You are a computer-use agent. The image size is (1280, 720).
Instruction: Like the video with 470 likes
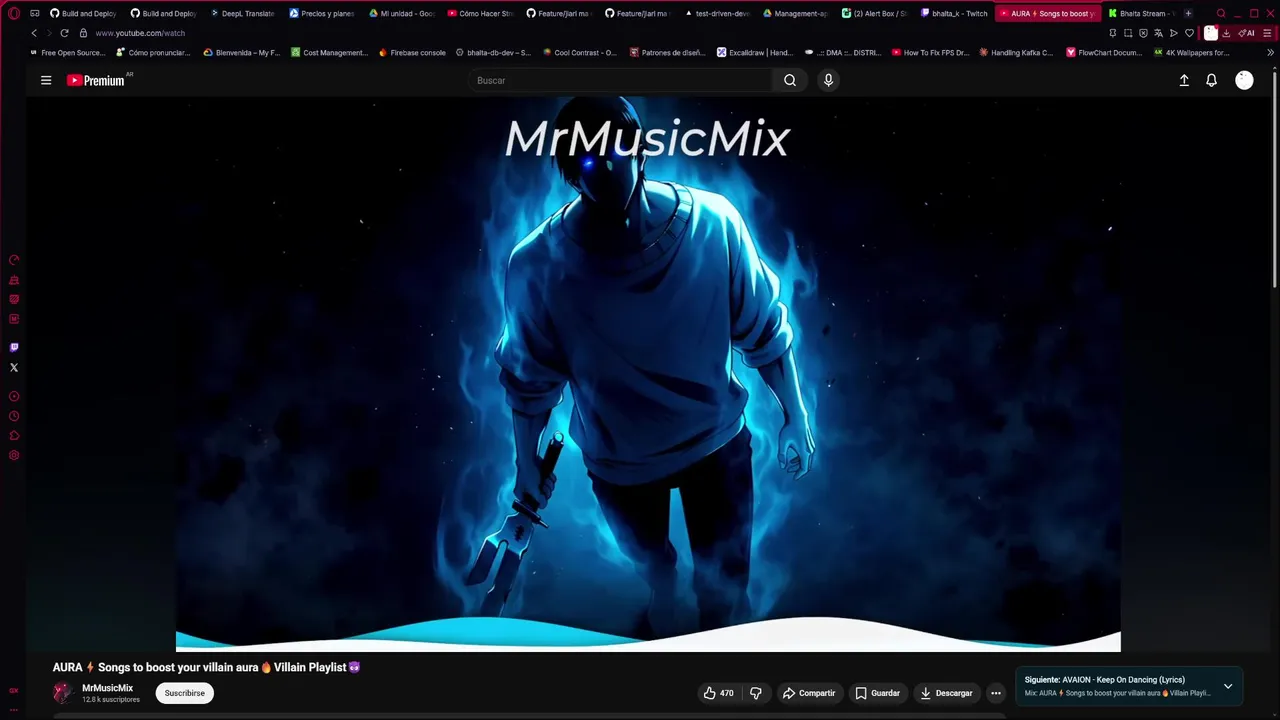pyautogui.click(x=718, y=693)
